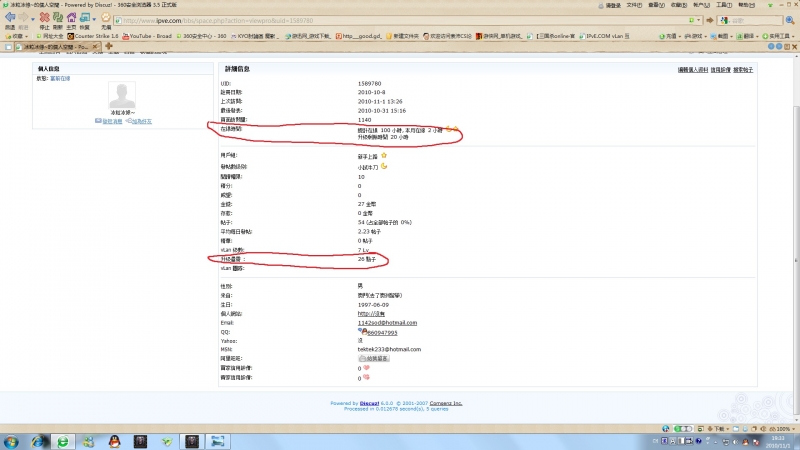Image resolution: width=800 pixels, height=450 pixels.
Task: Click the Discuz! footer link
Action: [x=369, y=403]
